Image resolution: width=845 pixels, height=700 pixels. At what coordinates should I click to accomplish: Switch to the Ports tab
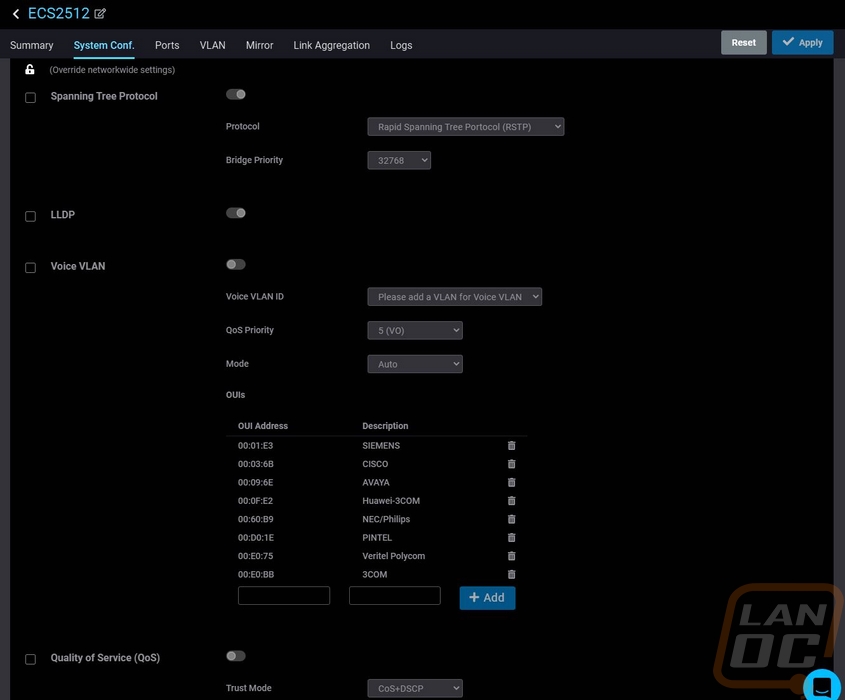click(167, 45)
